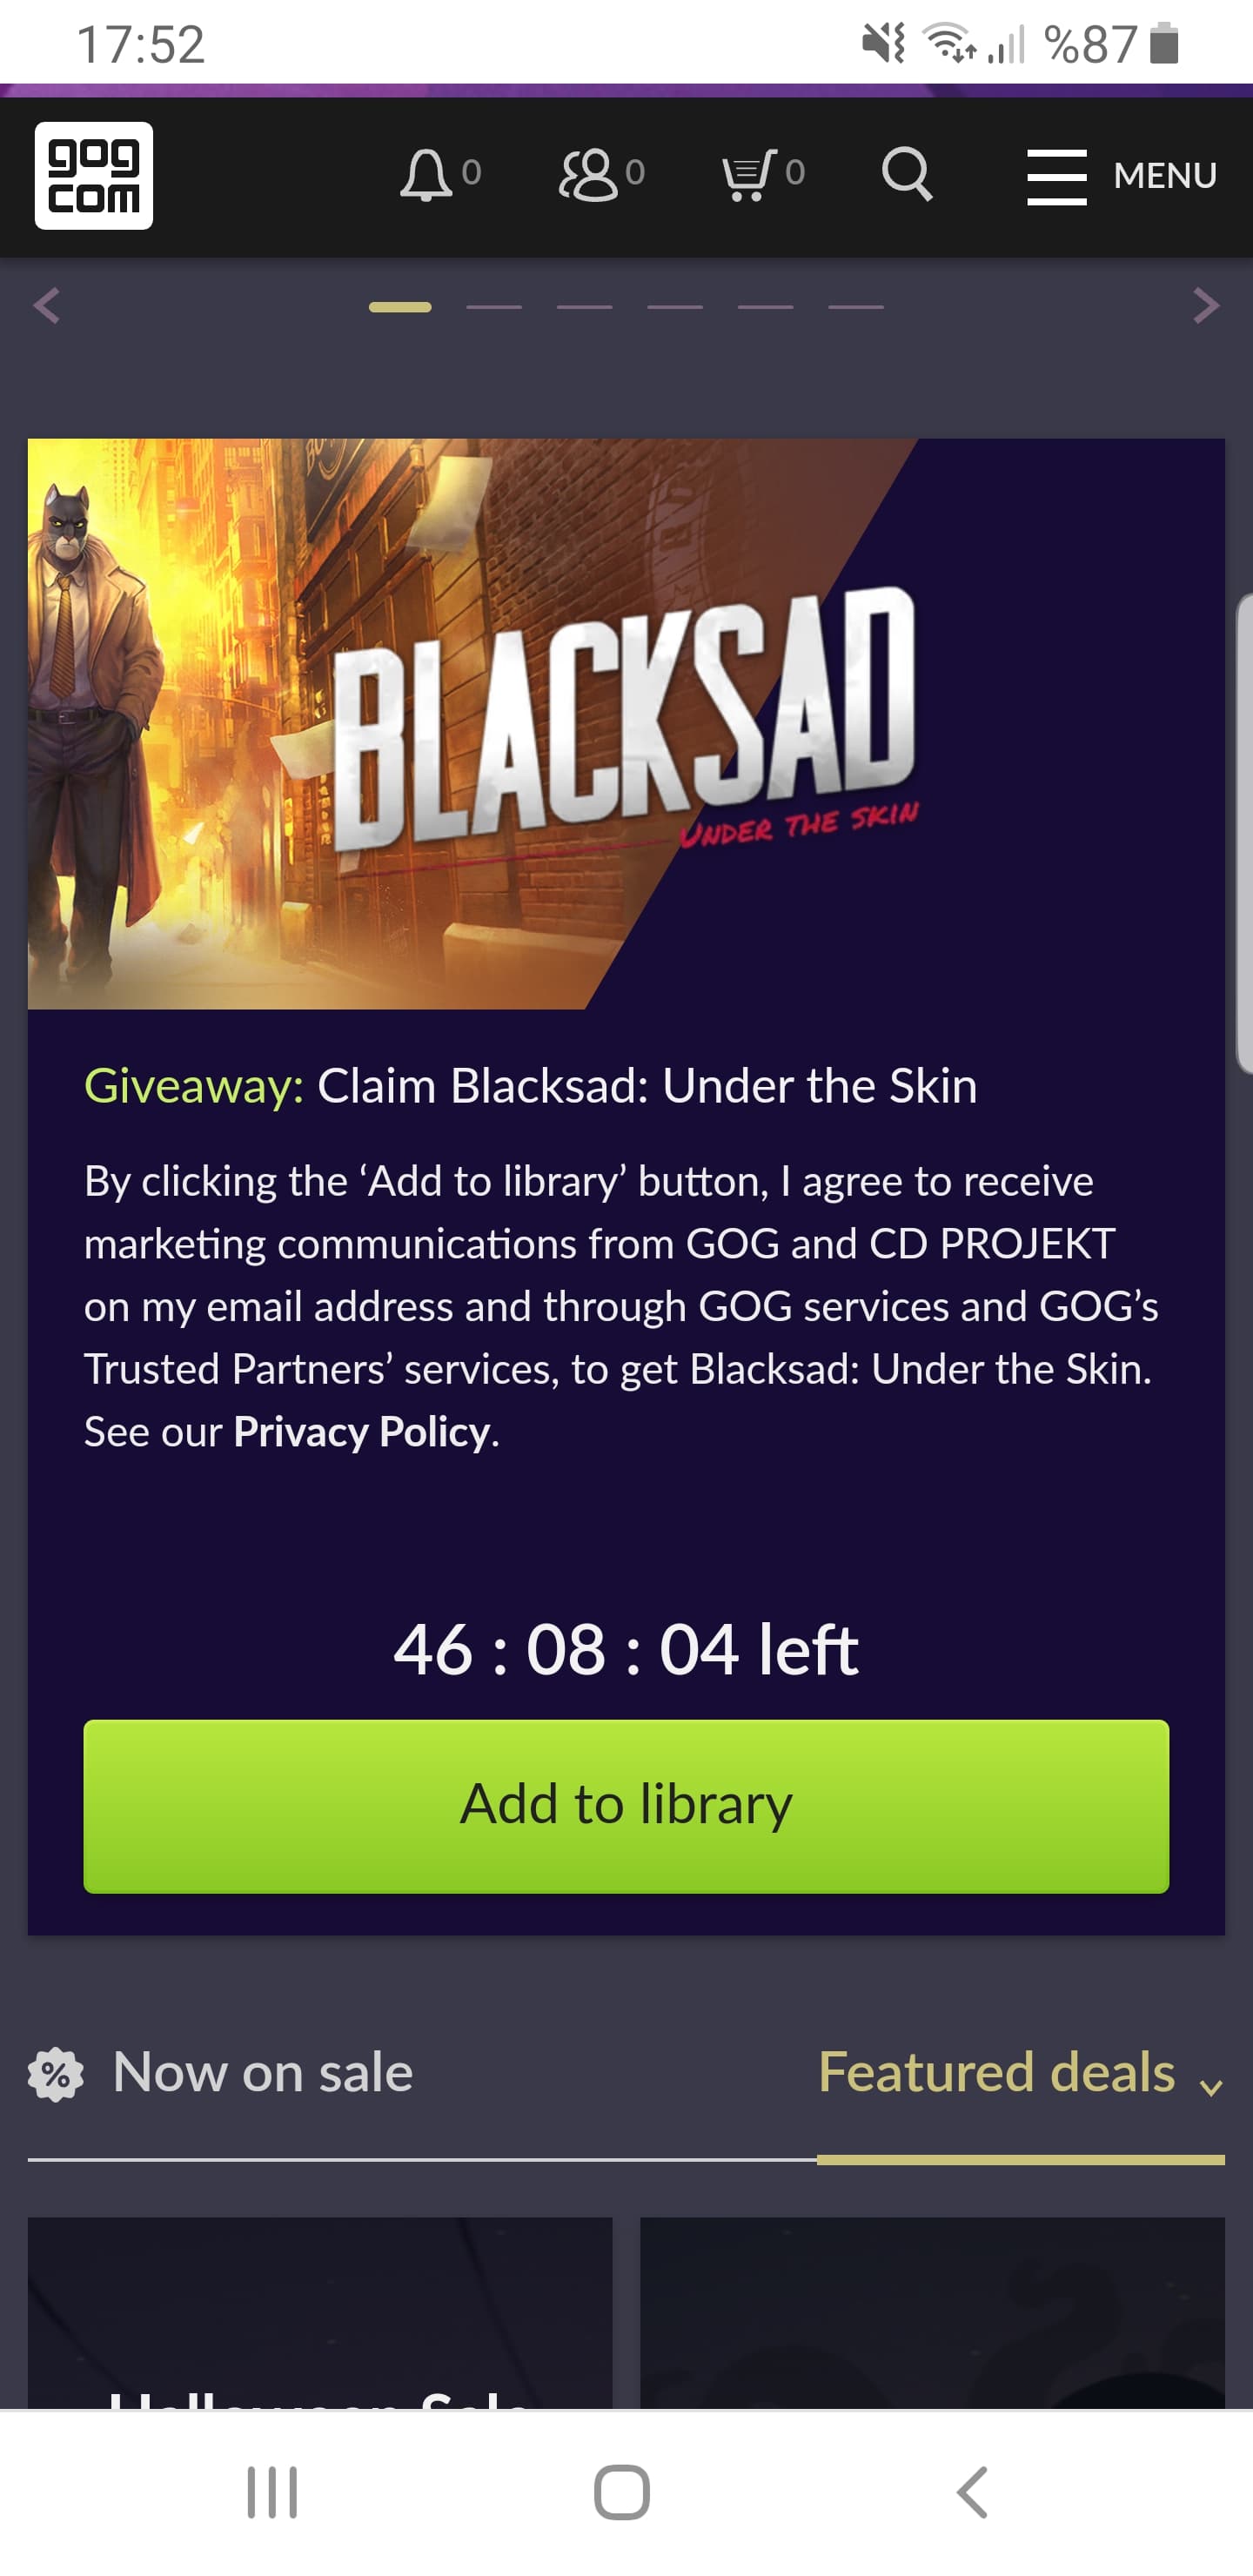Go to previous carousel slide arrow

tap(47, 306)
